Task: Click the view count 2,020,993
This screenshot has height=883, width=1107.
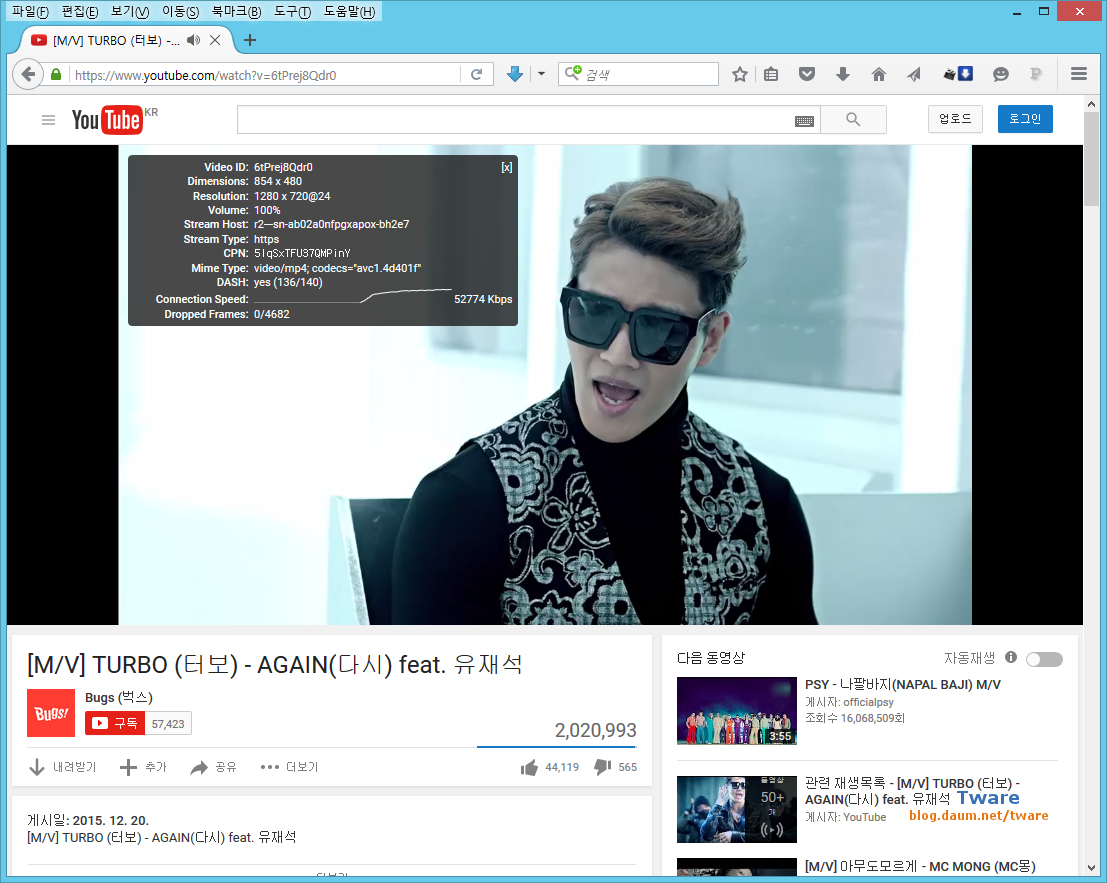Action: (595, 730)
